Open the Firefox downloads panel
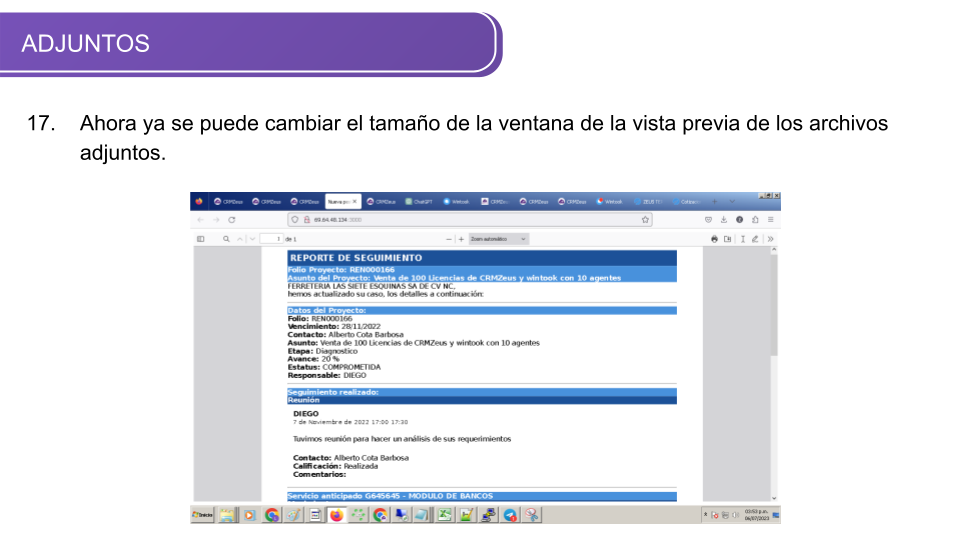This screenshot has height=540, width=960. point(724,220)
